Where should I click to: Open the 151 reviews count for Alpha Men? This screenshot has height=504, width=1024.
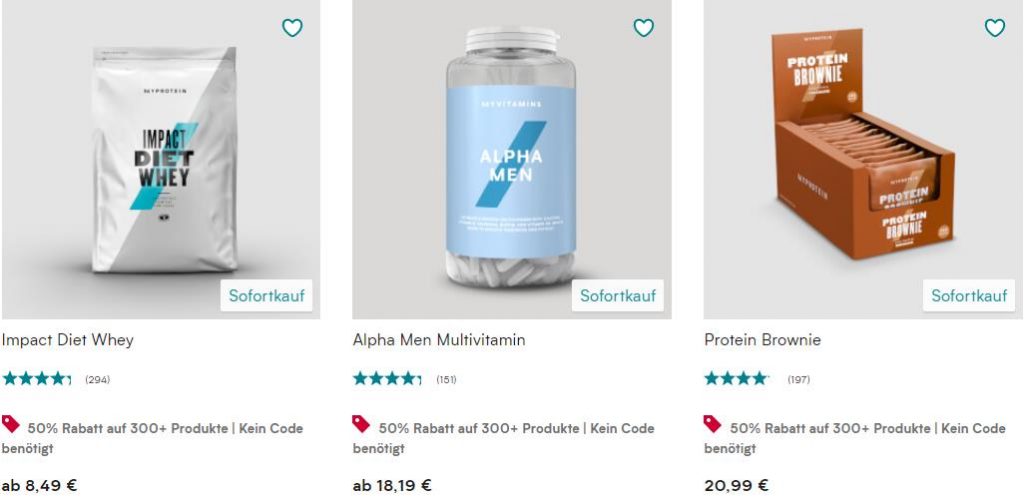point(446,380)
